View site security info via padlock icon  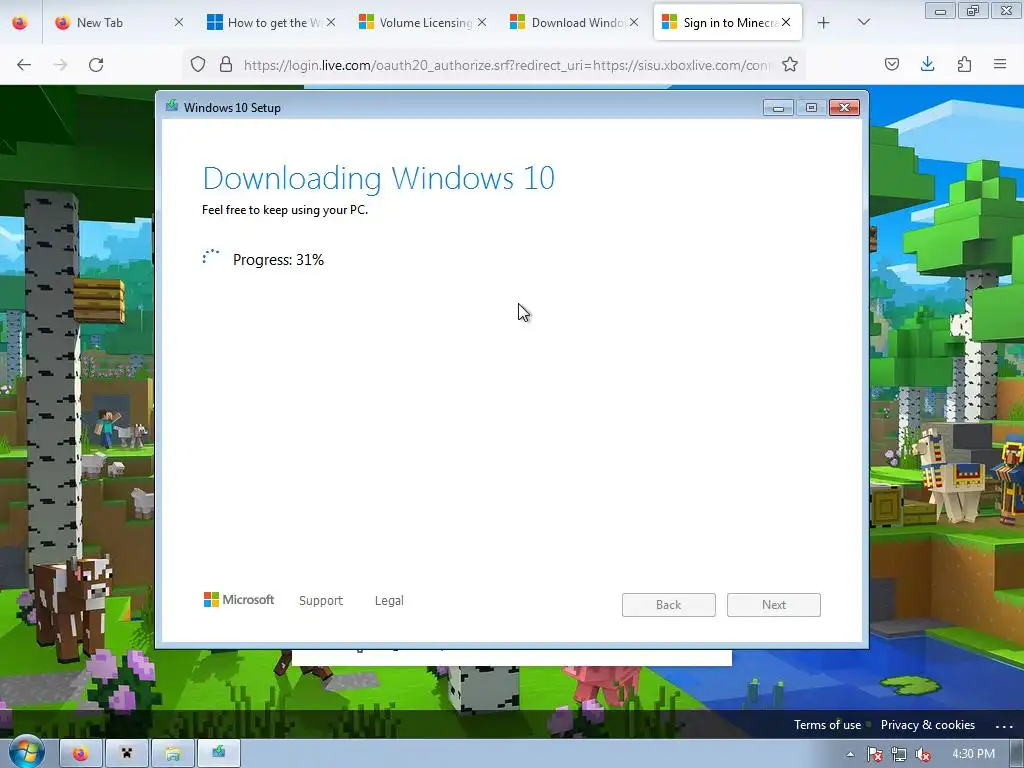(226, 64)
